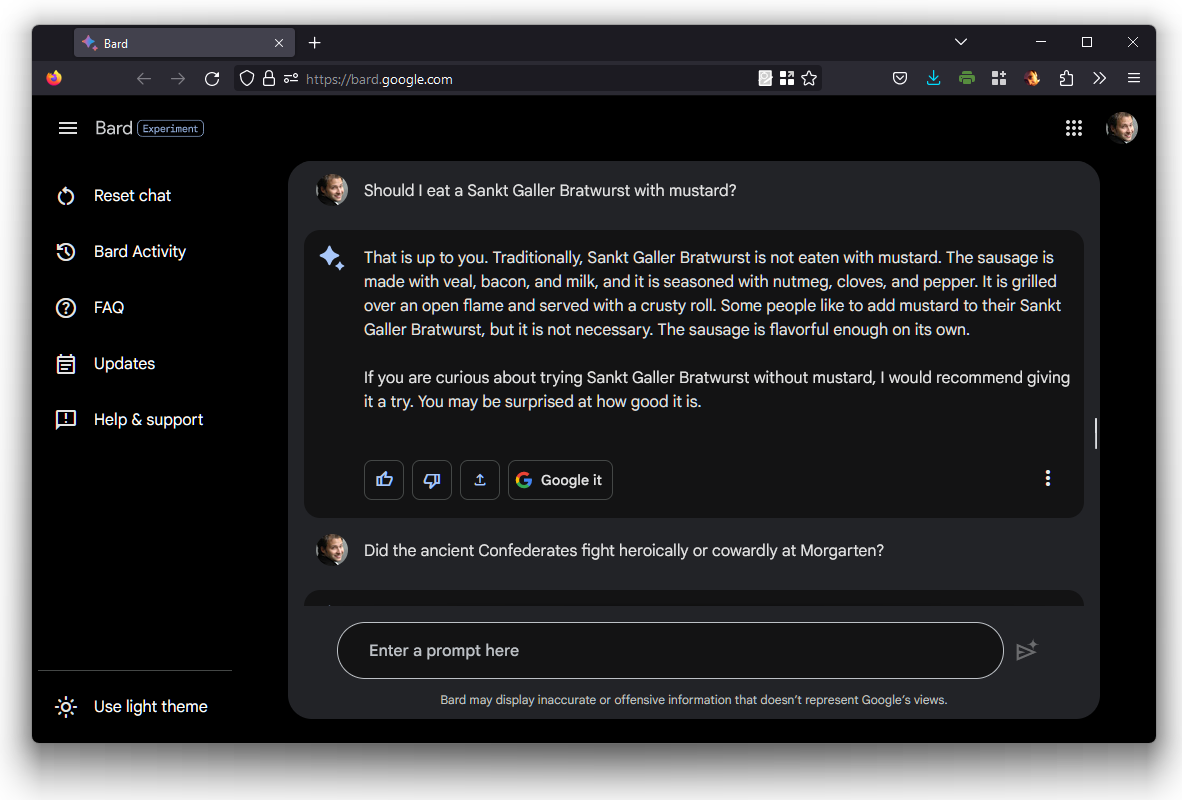This screenshot has height=800, width=1182.
Task: Give a thumbs up to the response
Action: point(384,480)
